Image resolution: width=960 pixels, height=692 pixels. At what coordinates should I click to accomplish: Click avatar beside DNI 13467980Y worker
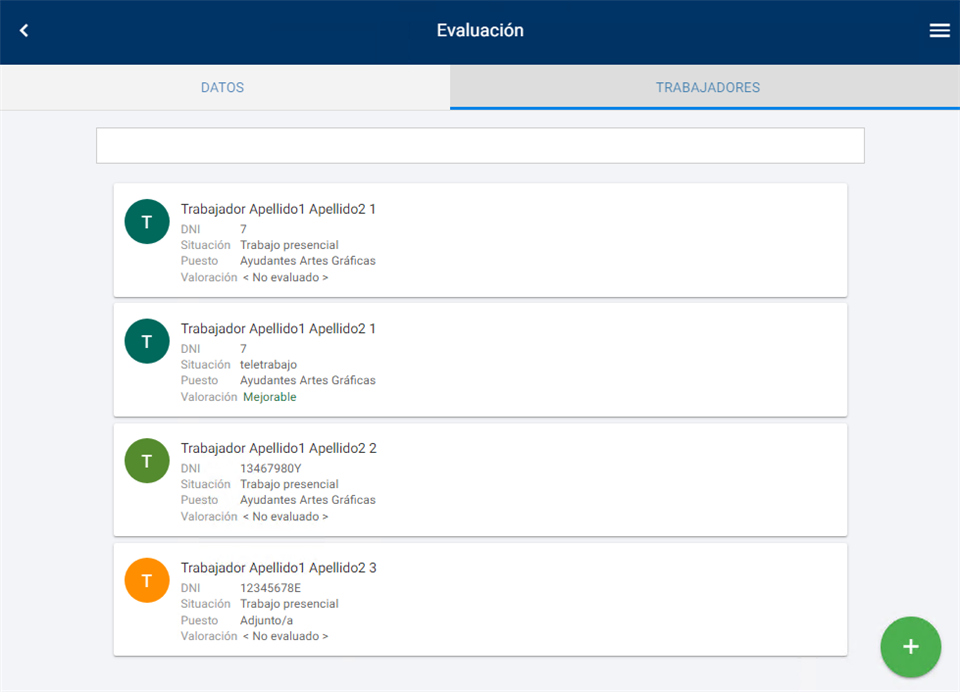pos(147,461)
